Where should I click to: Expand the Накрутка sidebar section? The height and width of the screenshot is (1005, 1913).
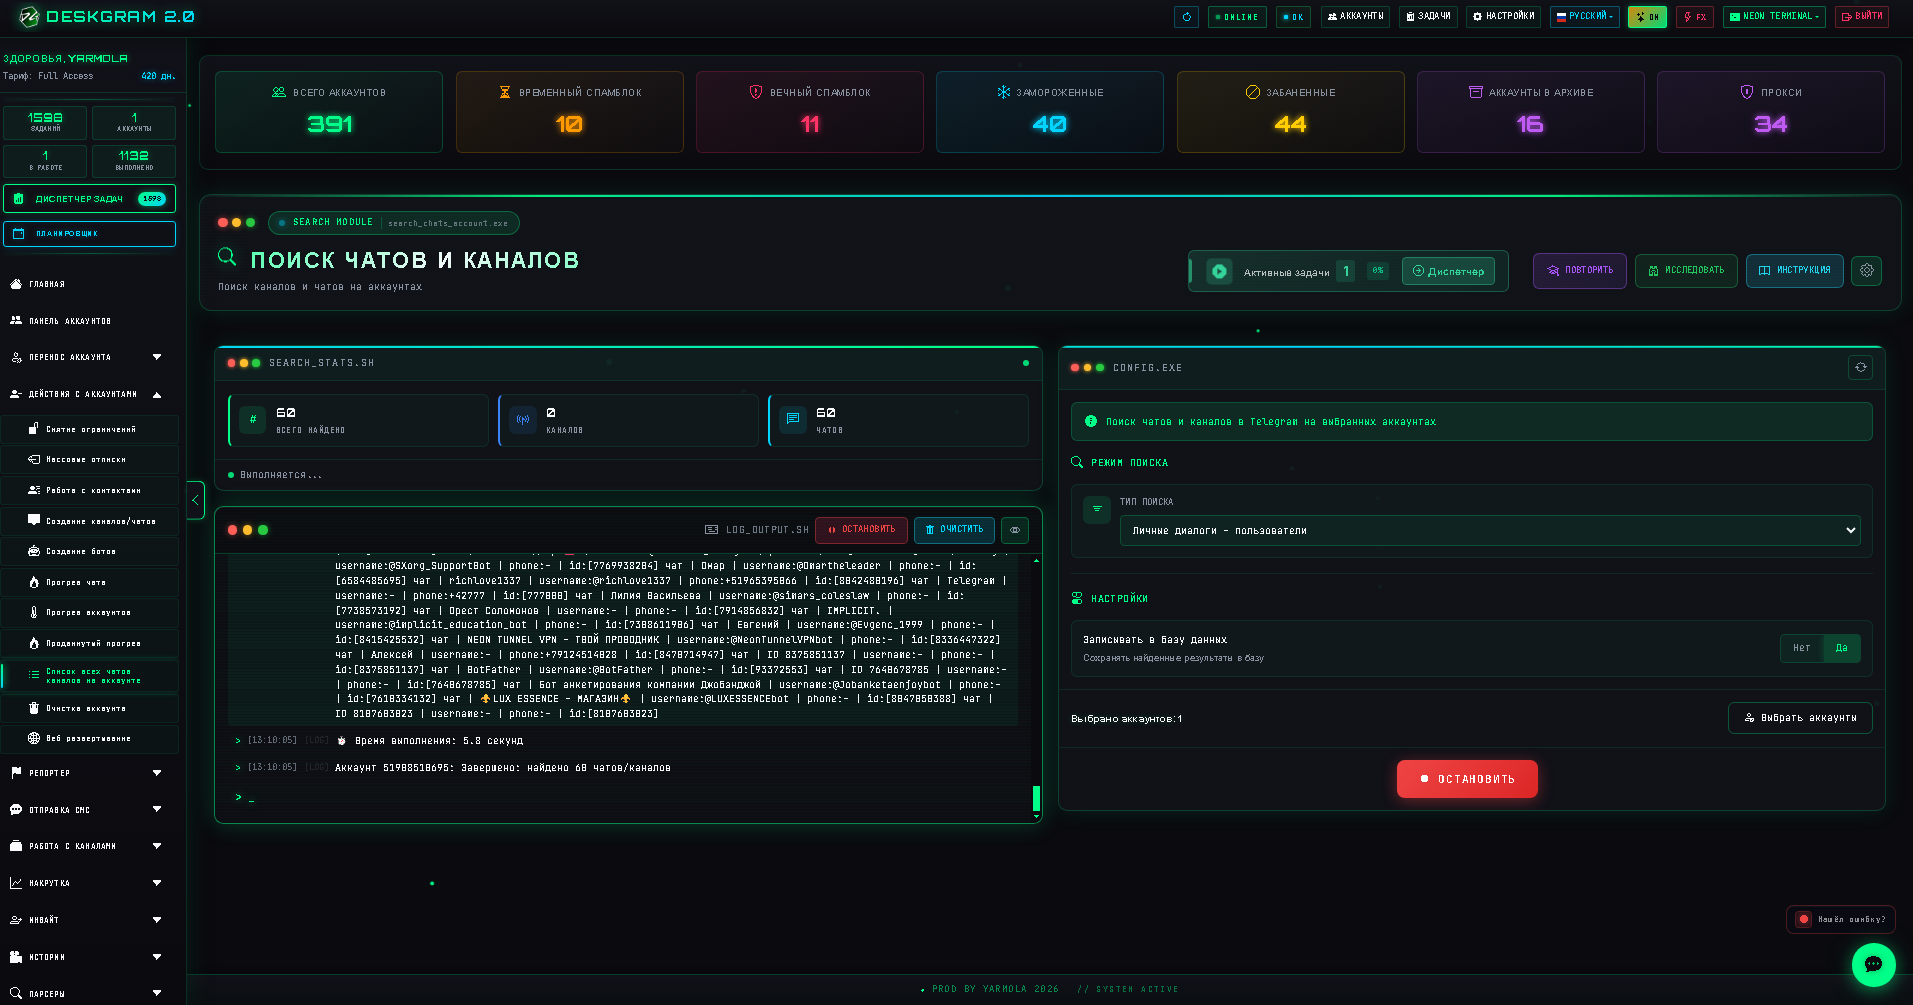tap(86, 883)
